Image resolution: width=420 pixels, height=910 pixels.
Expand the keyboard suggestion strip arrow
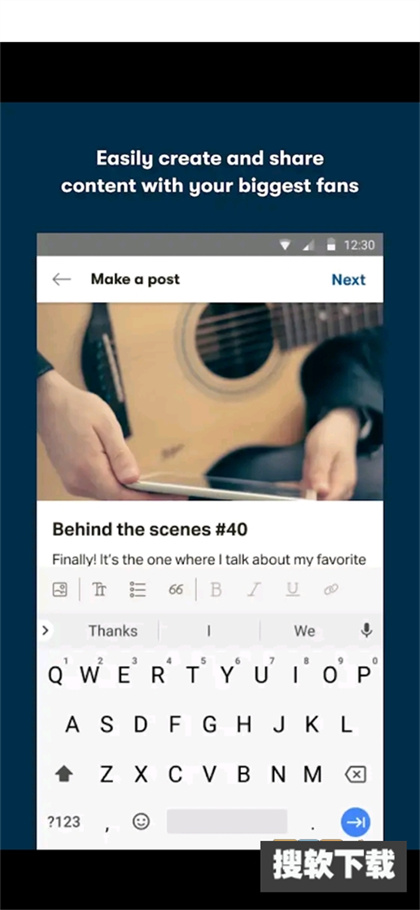(x=46, y=630)
